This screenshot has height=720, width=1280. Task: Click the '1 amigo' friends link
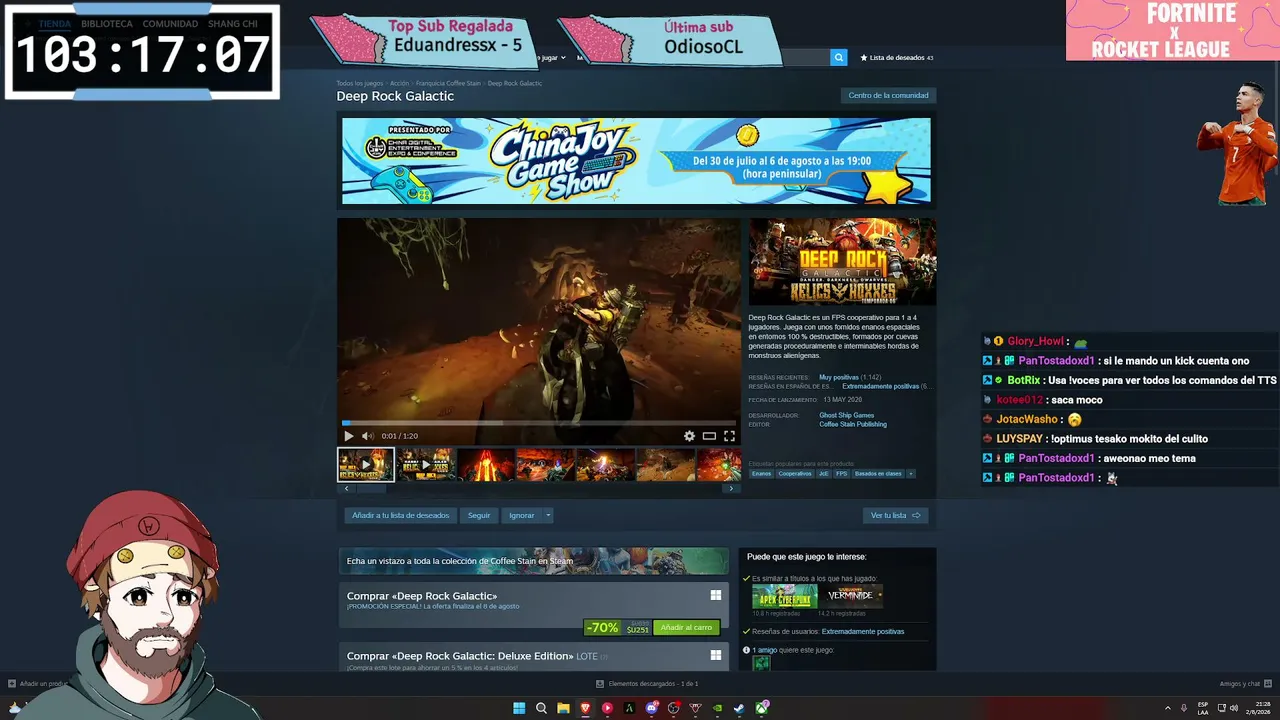click(765, 650)
